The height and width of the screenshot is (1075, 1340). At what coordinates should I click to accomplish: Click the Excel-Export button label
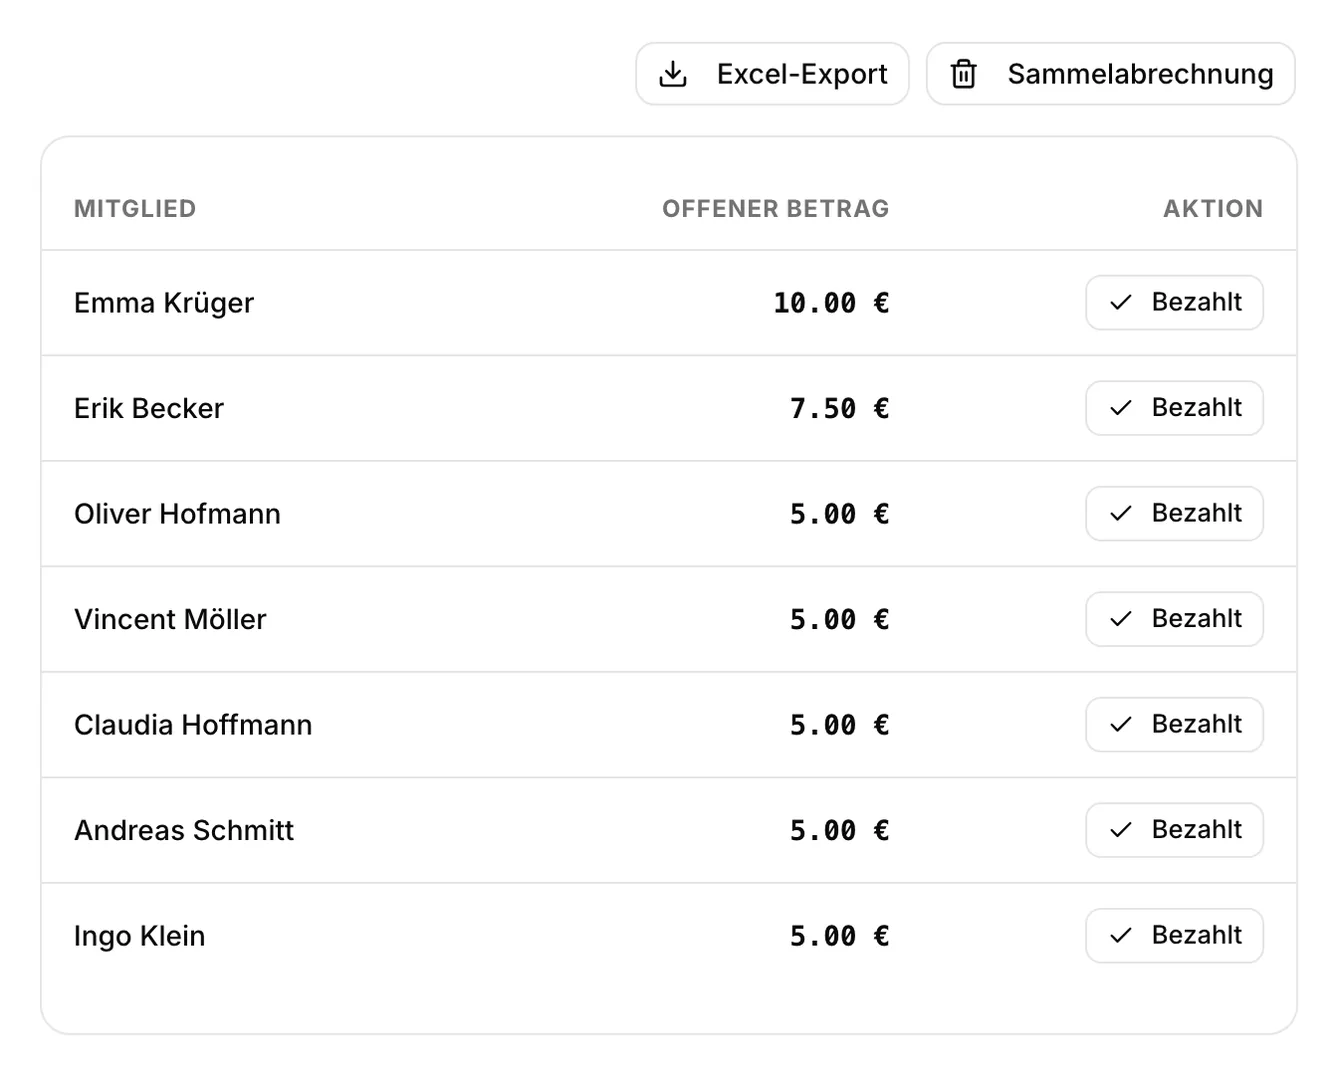tap(802, 74)
